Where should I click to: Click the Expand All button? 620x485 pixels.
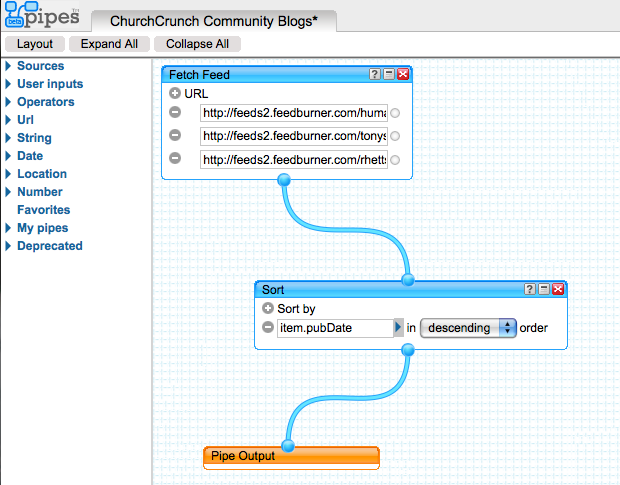click(x=109, y=44)
